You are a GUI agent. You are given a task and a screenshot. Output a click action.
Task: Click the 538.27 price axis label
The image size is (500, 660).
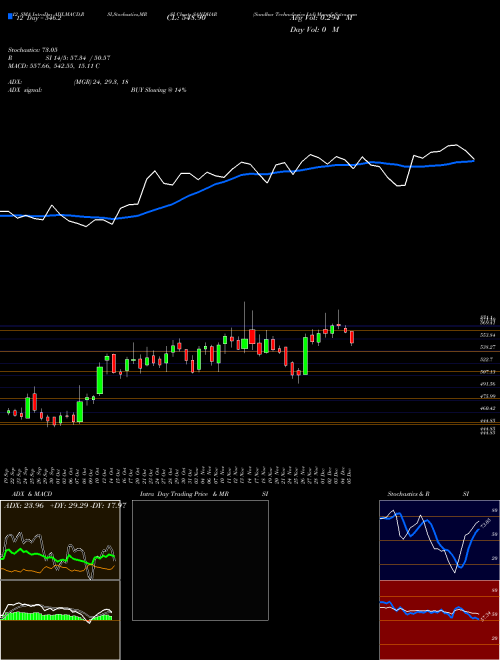487,347
